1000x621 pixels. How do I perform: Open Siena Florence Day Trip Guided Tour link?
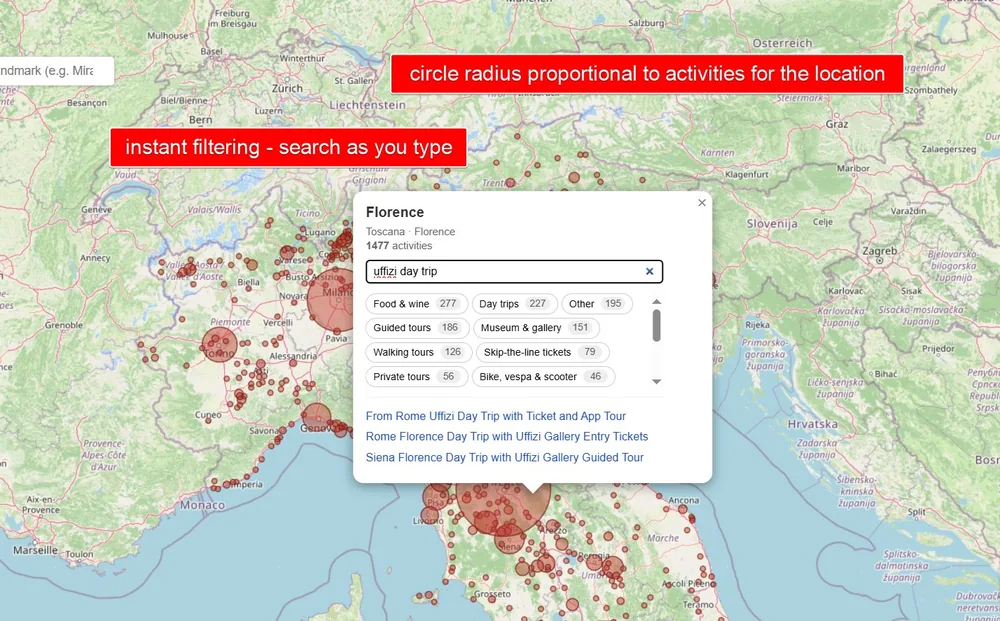504,458
